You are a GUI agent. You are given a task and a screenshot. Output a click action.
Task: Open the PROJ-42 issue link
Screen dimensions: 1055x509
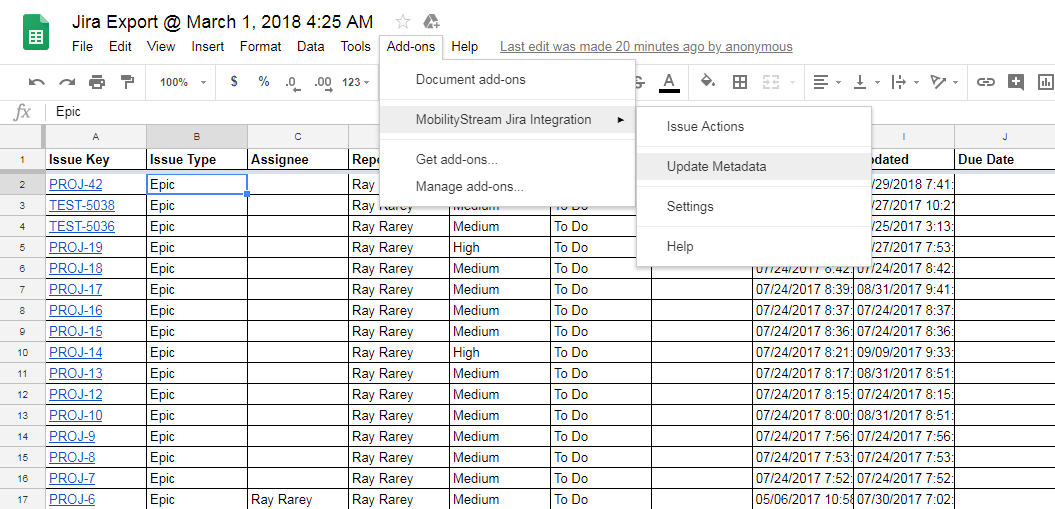[x=76, y=185]
